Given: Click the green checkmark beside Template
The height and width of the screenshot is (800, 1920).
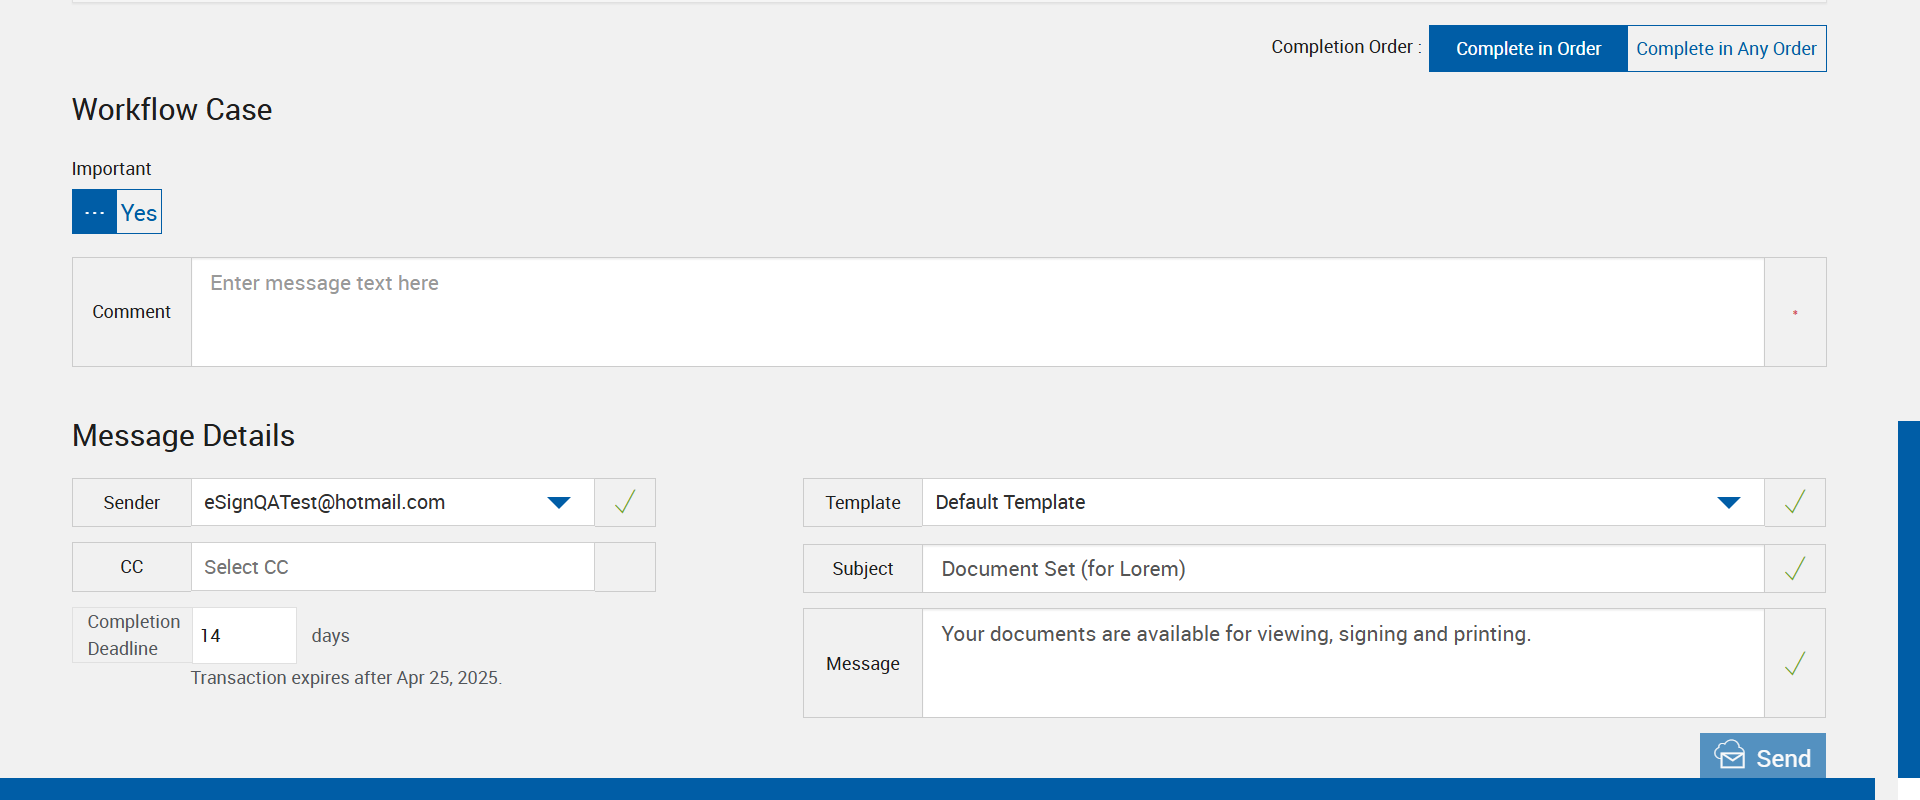Looking at the screenshot, I should click(1795, 502).
